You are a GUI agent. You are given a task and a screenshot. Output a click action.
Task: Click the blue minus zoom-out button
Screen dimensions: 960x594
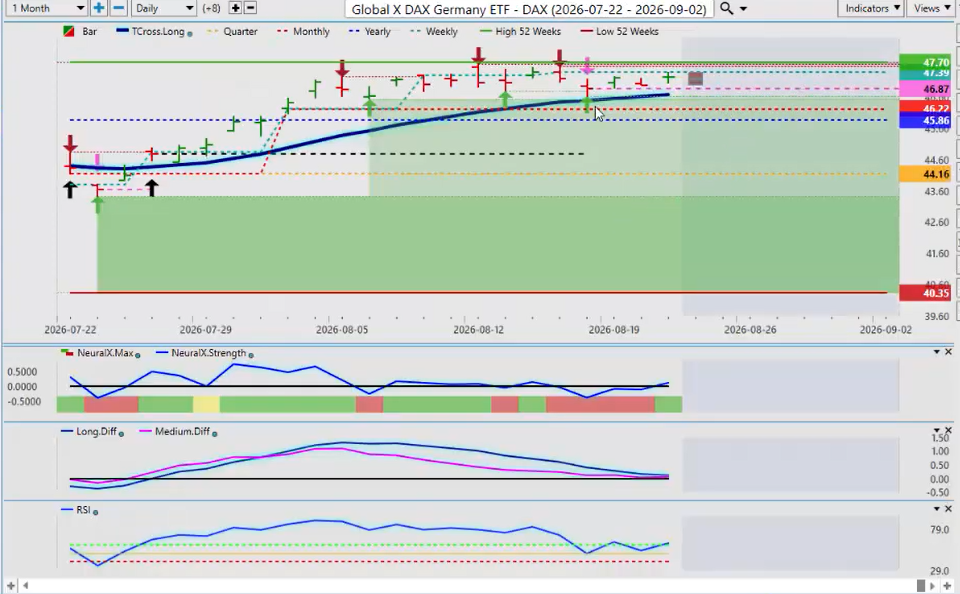pos(119,8)
